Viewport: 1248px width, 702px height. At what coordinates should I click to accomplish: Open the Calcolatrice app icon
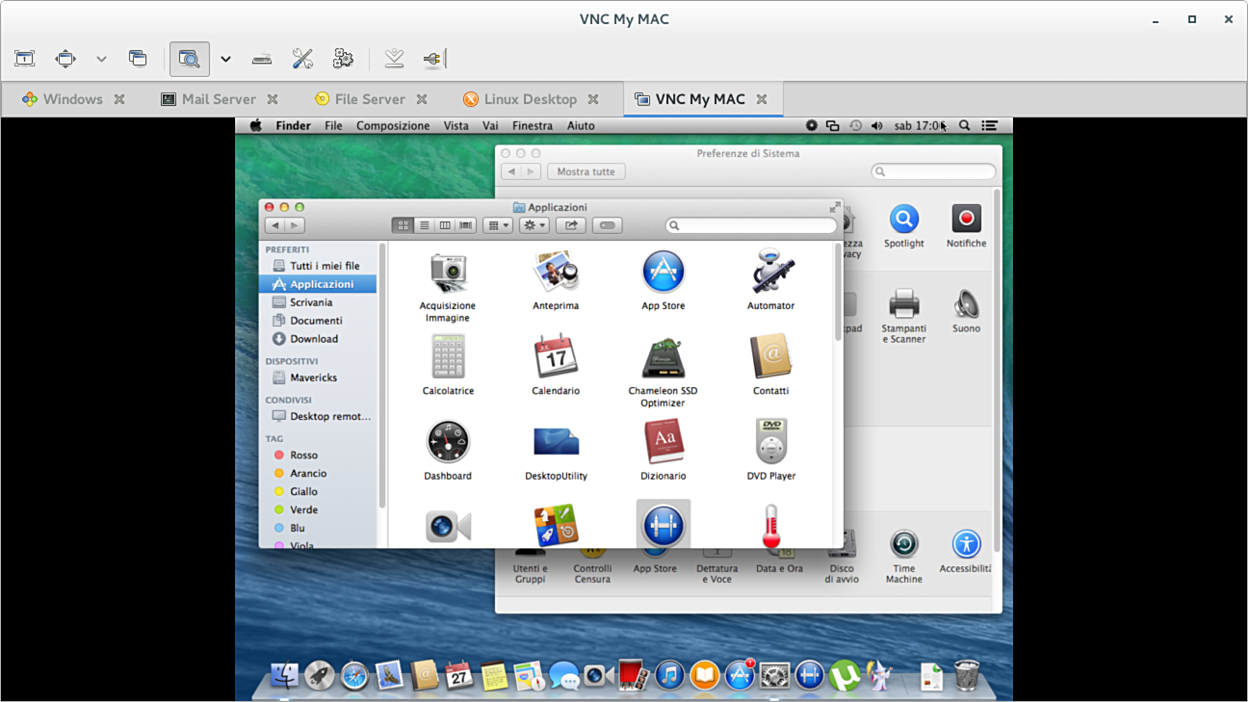coord(447,357)
